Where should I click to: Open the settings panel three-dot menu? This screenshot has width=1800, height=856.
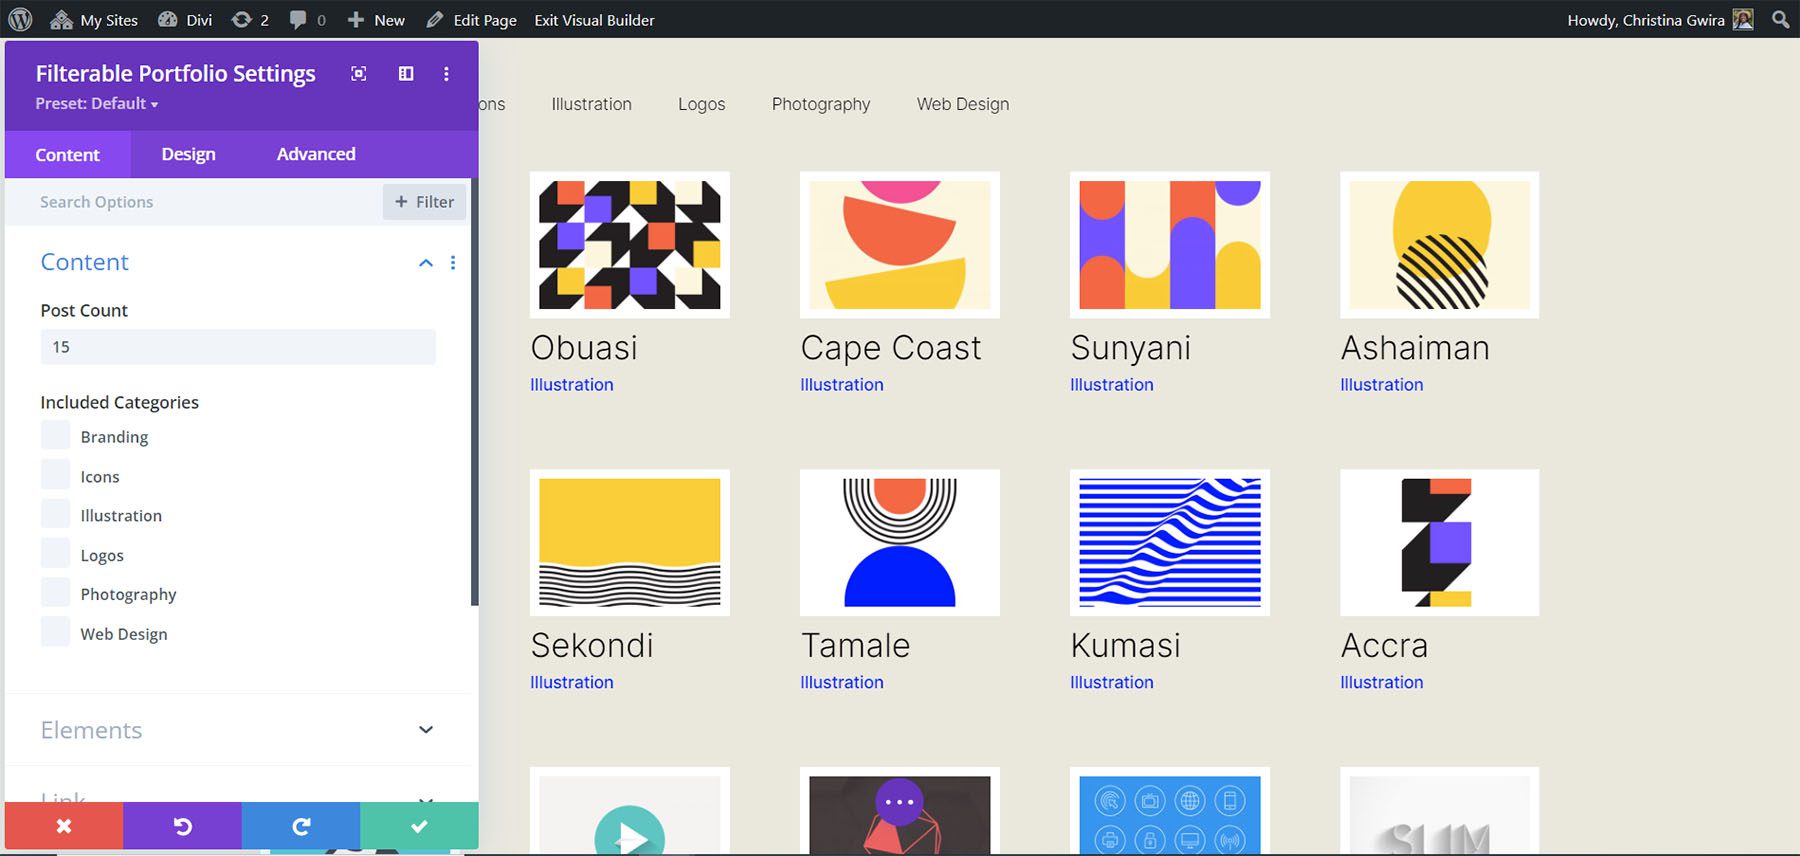[446, 74]
